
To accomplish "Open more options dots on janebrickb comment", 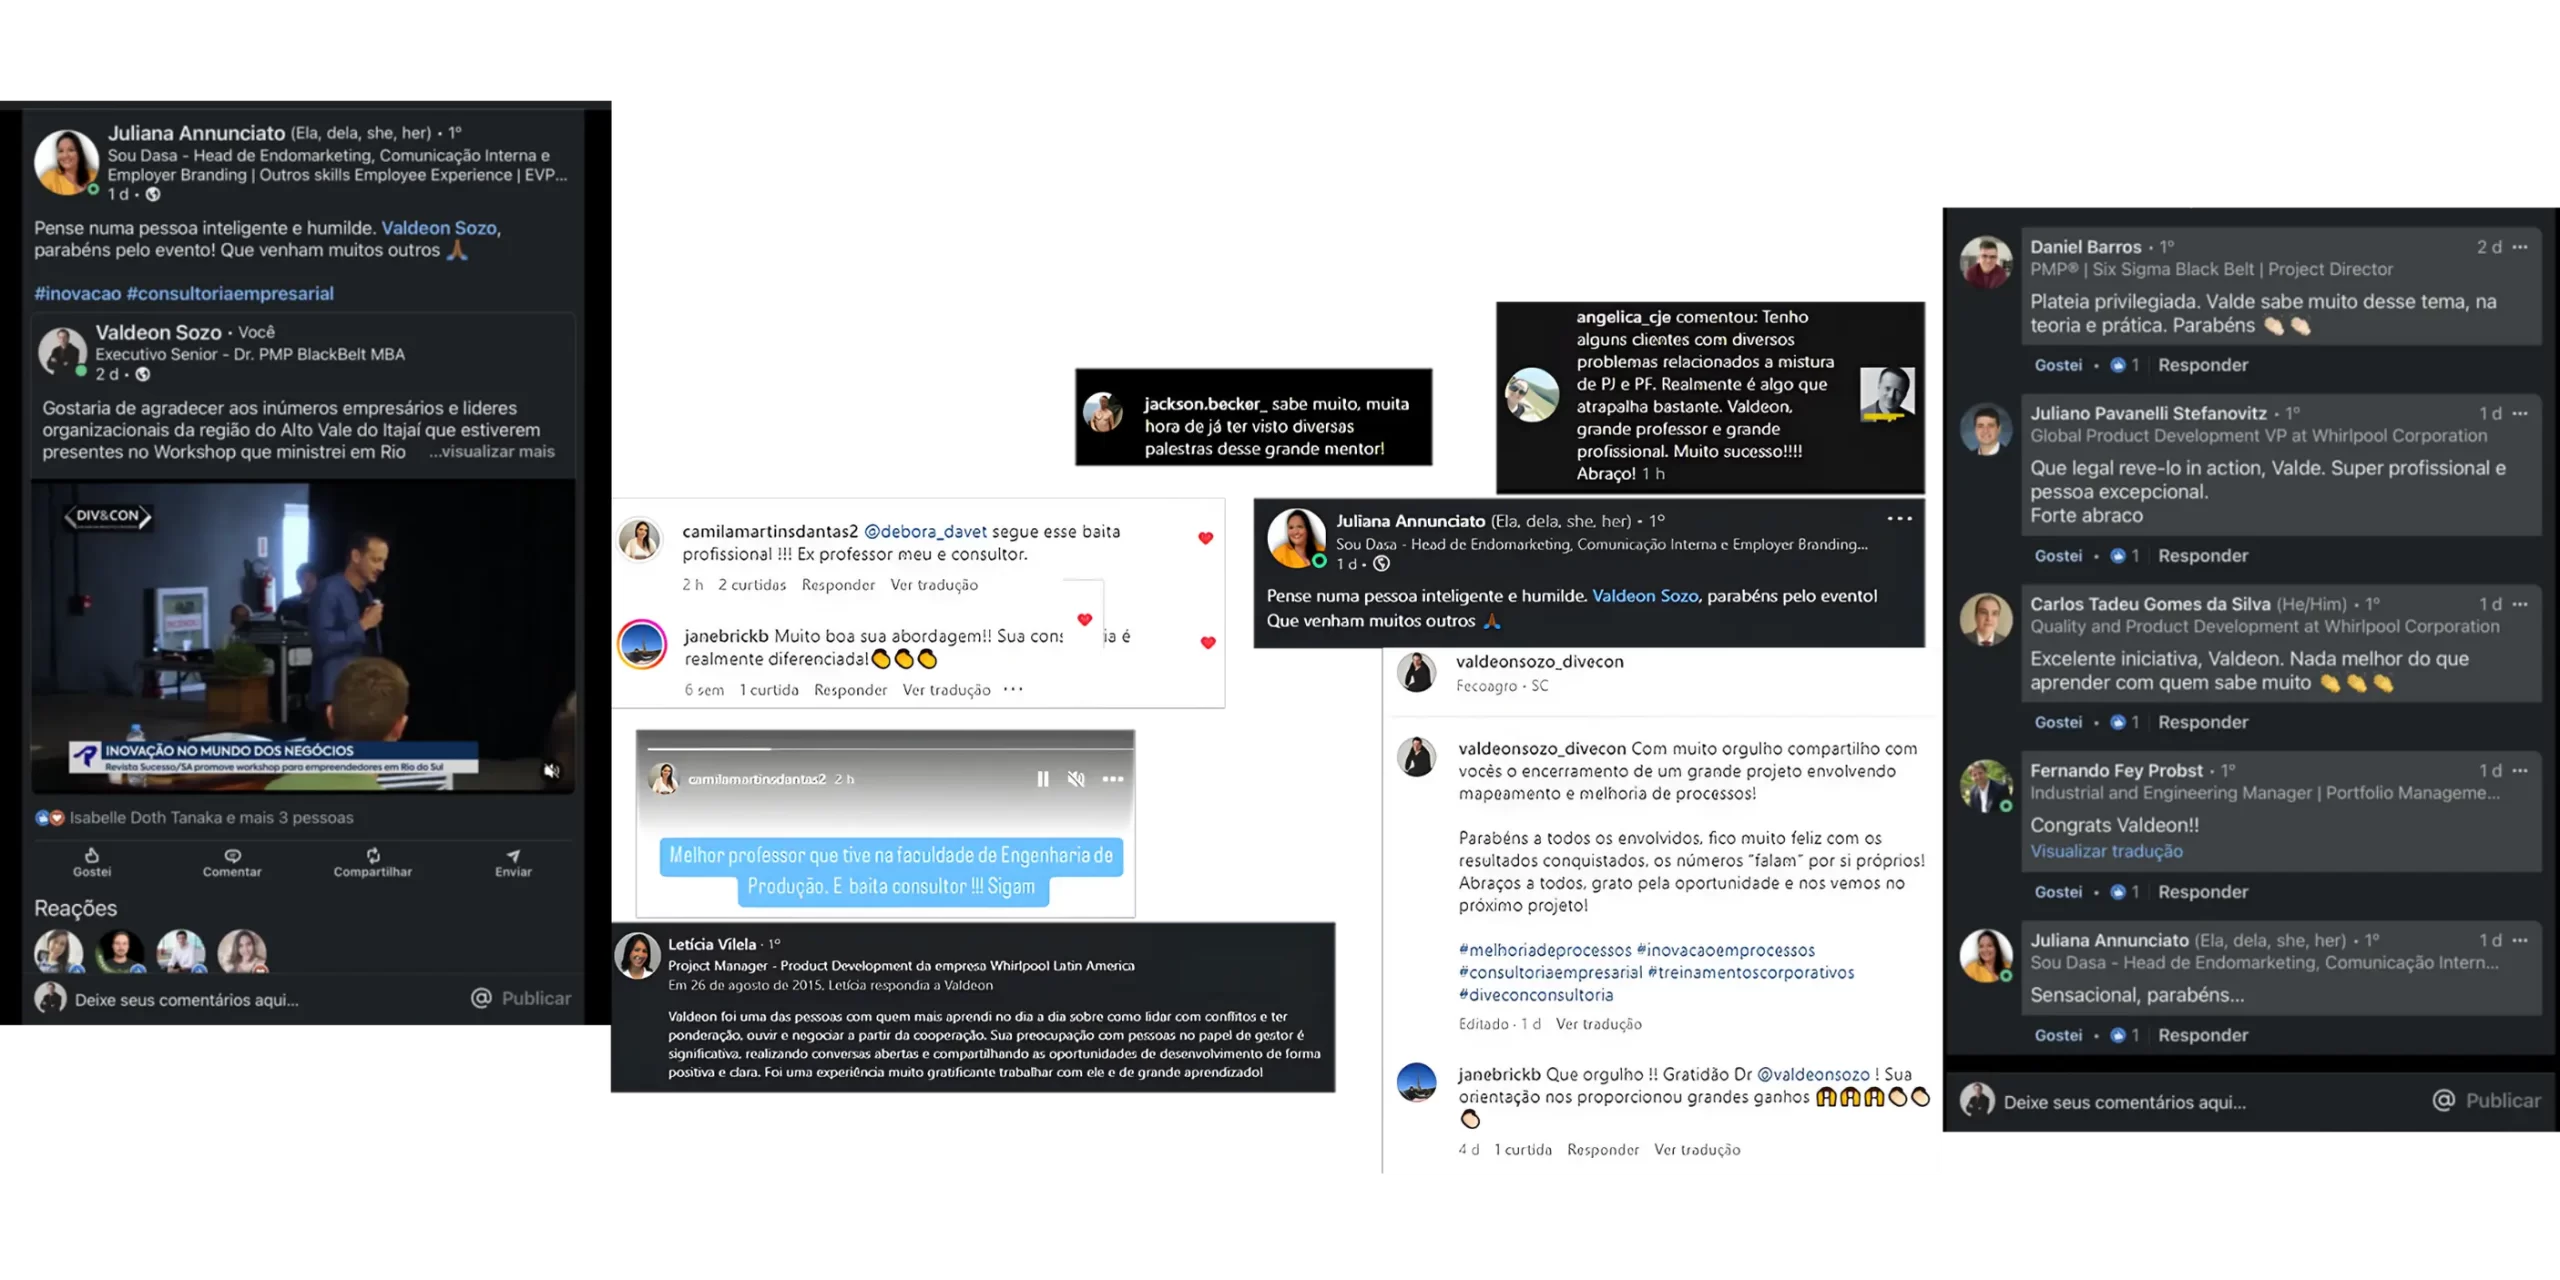I will tap(1013, 689).
